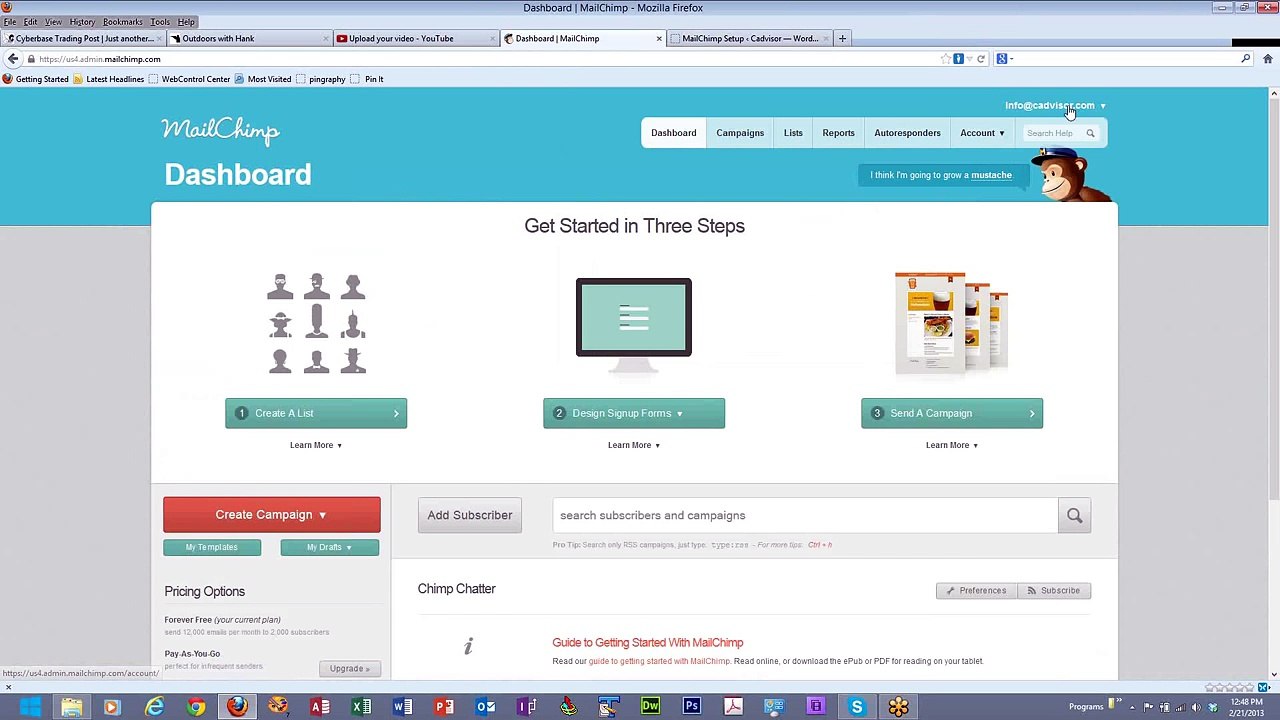Open Photoshop from the taskbar
This screenshot has height=720, width=1280.
coord(691,707)
